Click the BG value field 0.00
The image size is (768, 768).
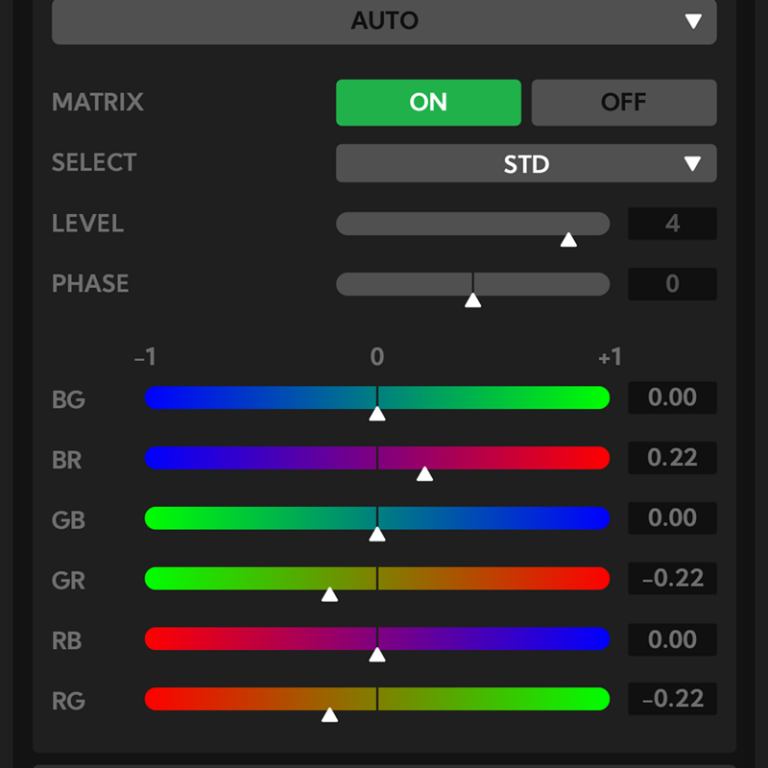[x=672, y=398]
